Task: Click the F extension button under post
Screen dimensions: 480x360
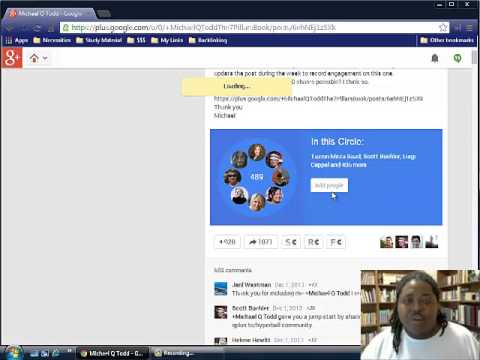Action: [336, 242]
